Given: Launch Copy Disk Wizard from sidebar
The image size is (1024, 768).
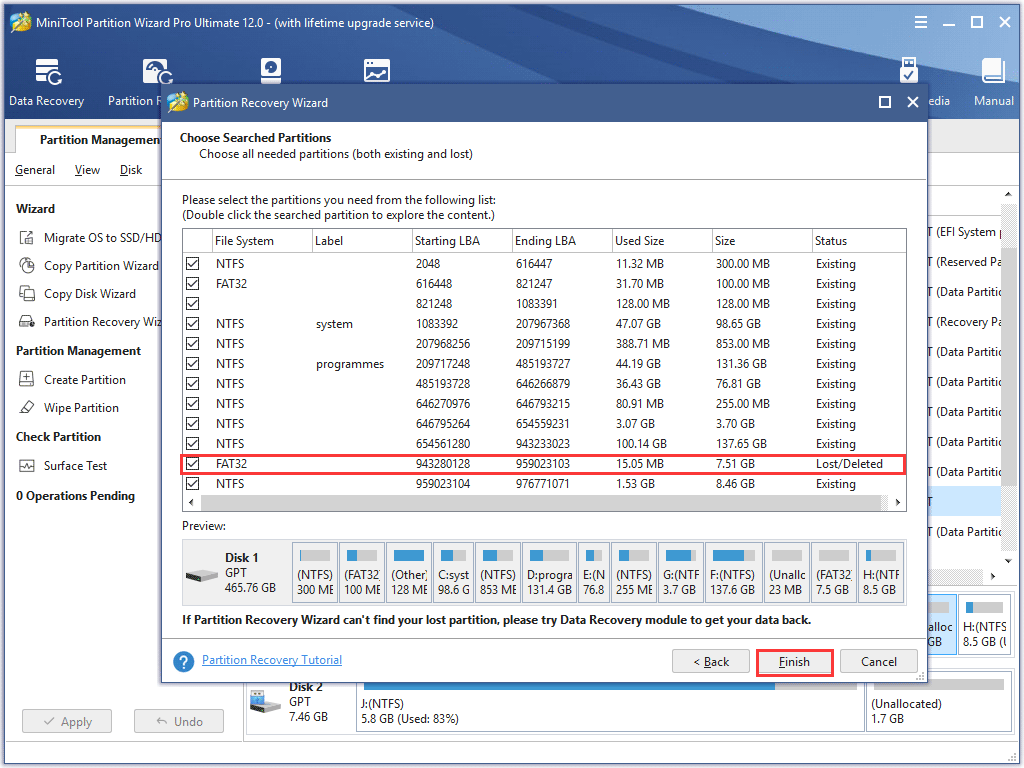Looking at the screenshot, I should [x=90, y=294].
